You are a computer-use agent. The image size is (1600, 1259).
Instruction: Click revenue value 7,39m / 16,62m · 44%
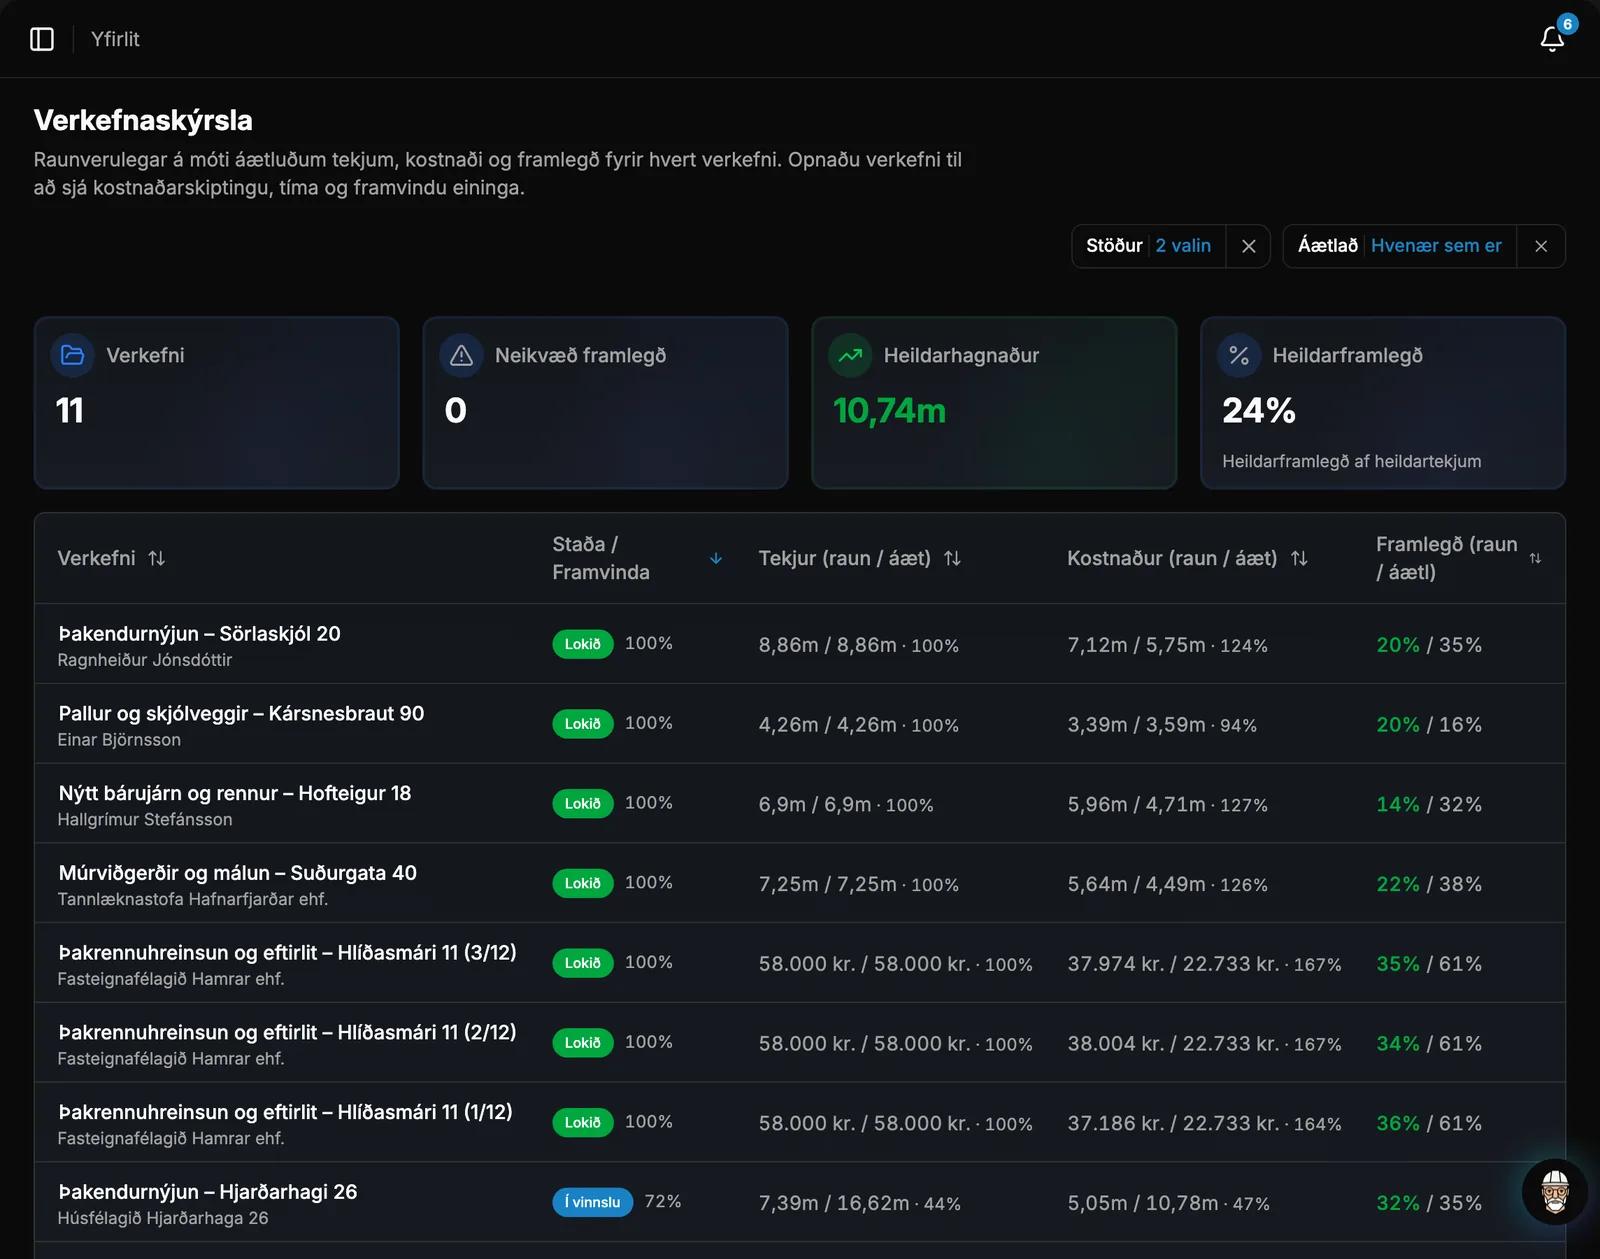[859, 1203]
